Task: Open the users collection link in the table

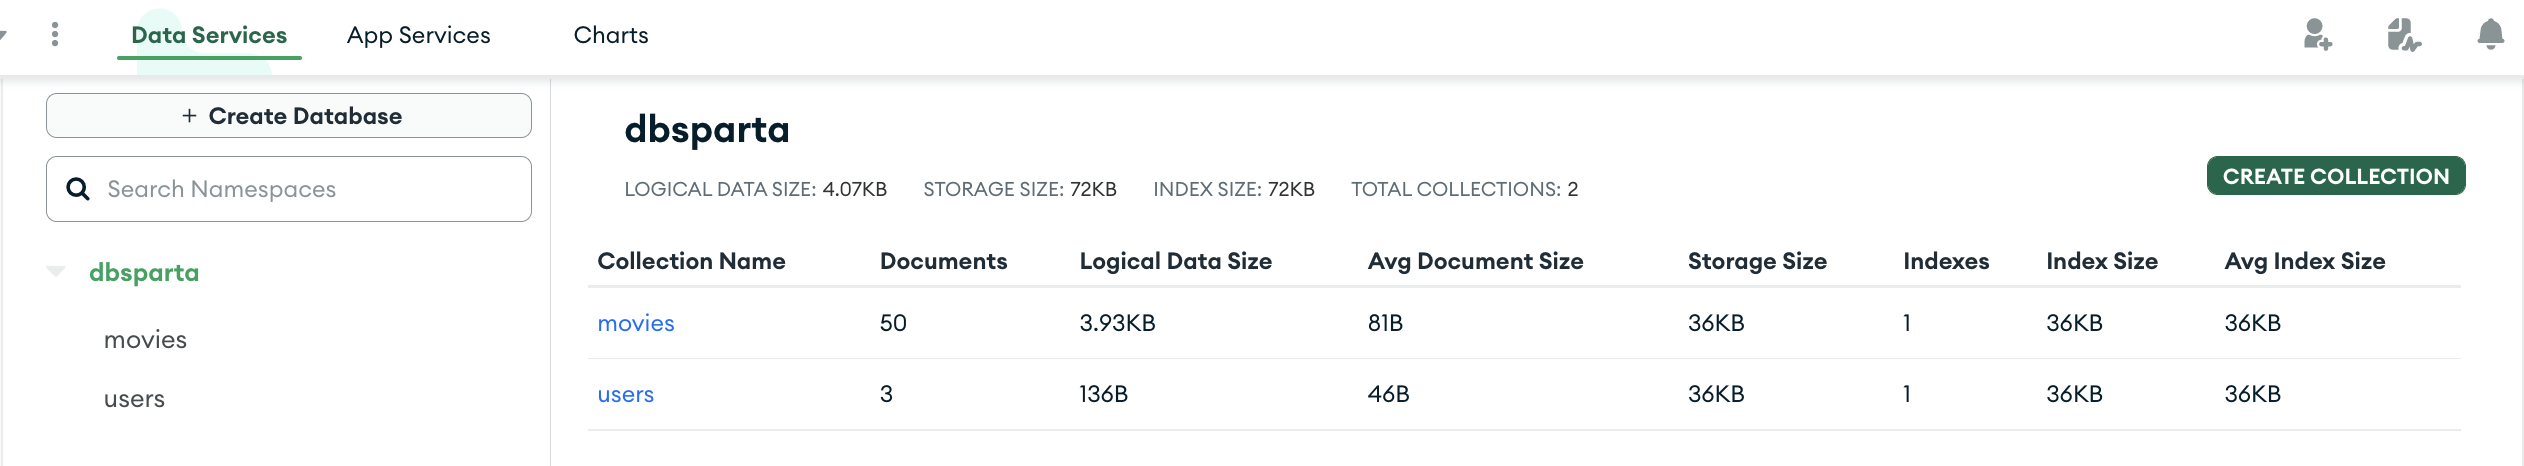Action: pos(626,394)
